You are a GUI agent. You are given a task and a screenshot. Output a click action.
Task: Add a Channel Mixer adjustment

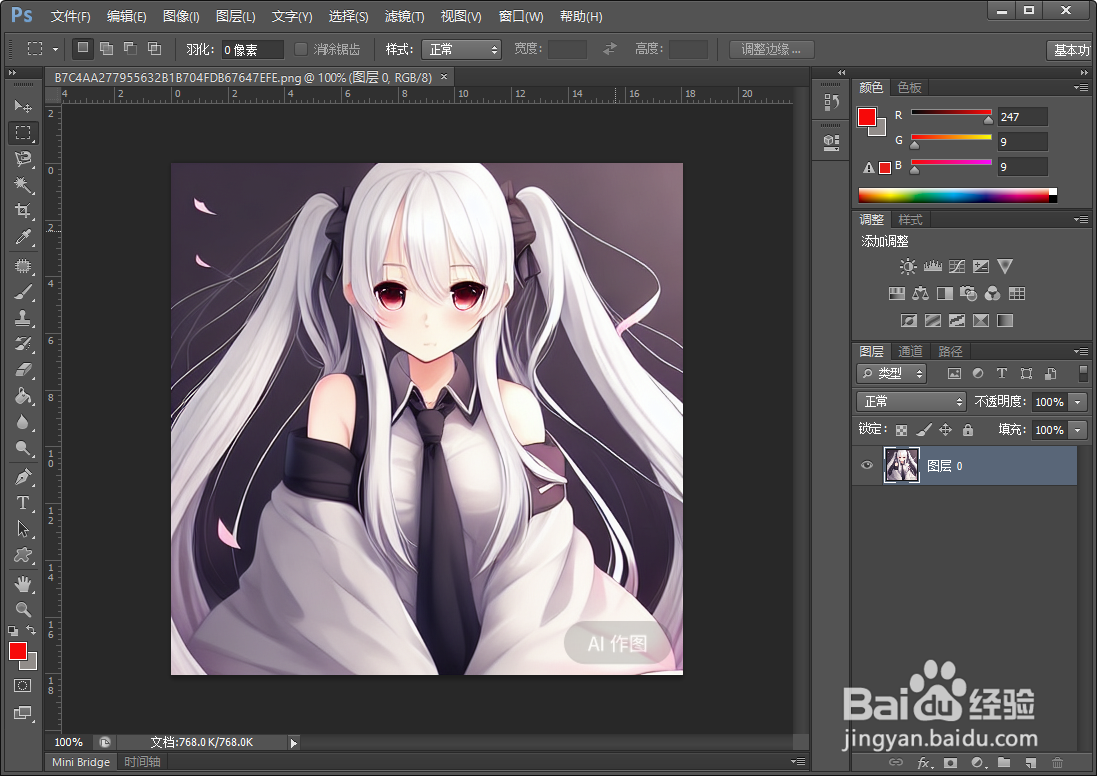point(992,293)
